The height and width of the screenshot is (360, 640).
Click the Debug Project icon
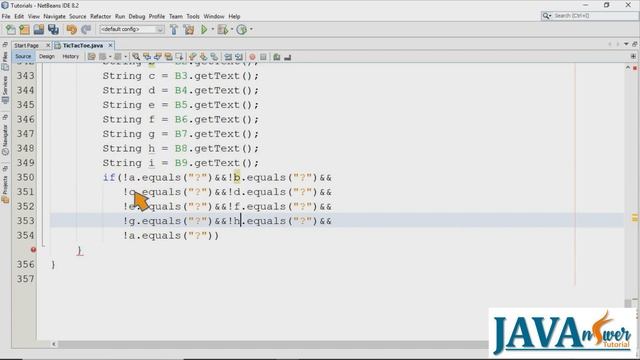tap(222, 29)
